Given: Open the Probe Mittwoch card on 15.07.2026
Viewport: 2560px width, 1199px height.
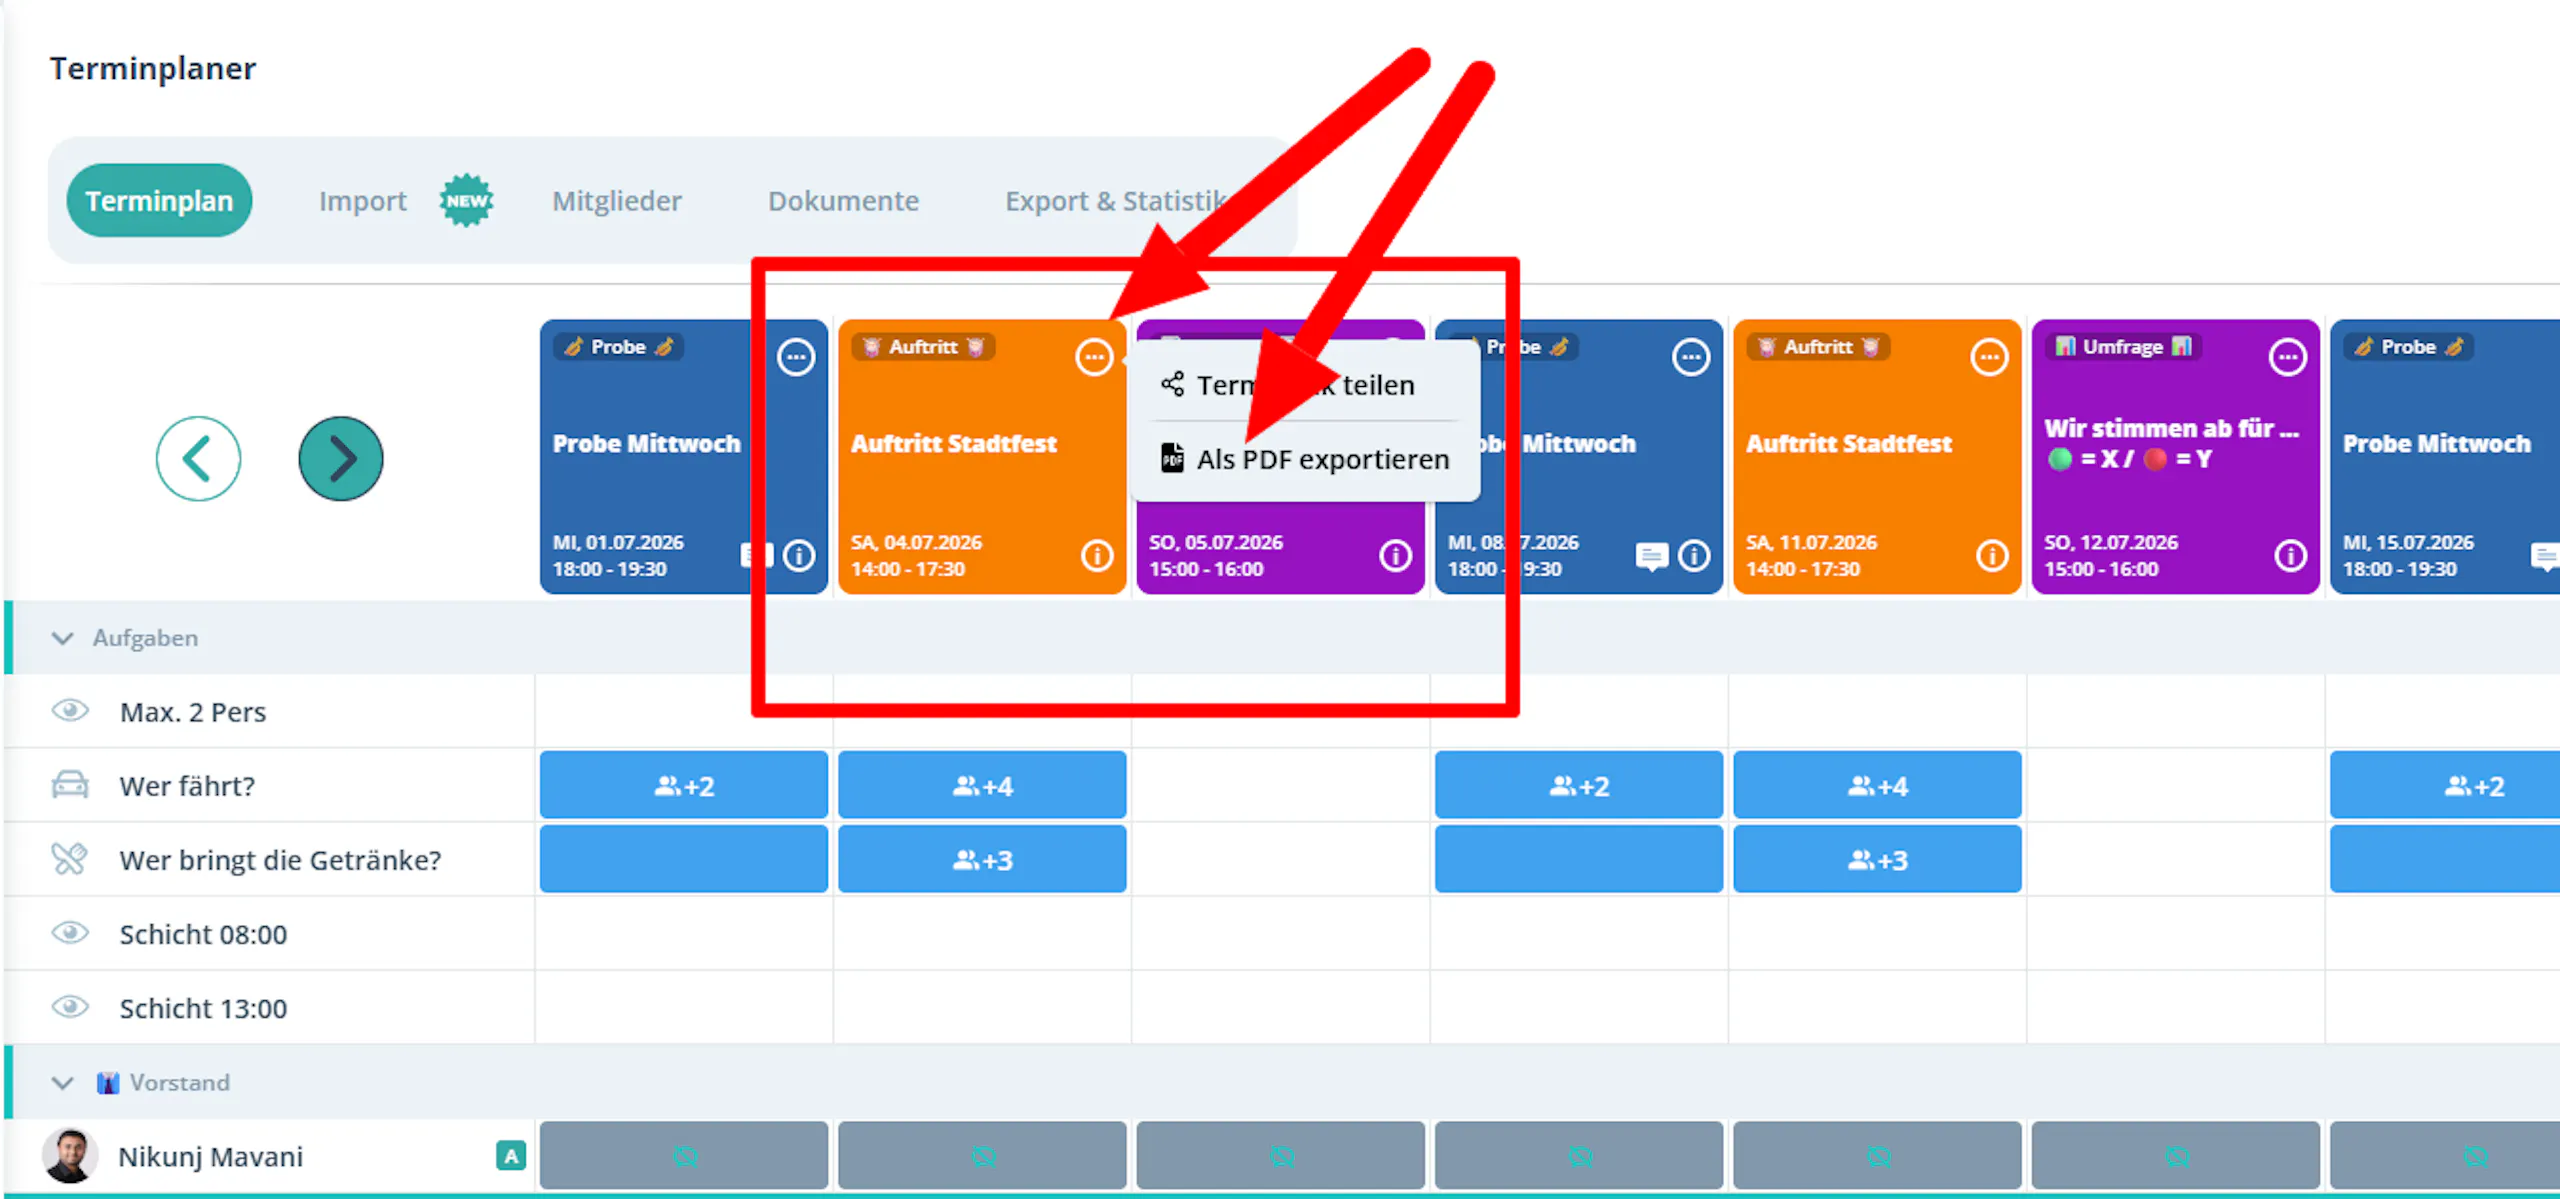Looking at the screenshot, I should [x=2445, y=457].
